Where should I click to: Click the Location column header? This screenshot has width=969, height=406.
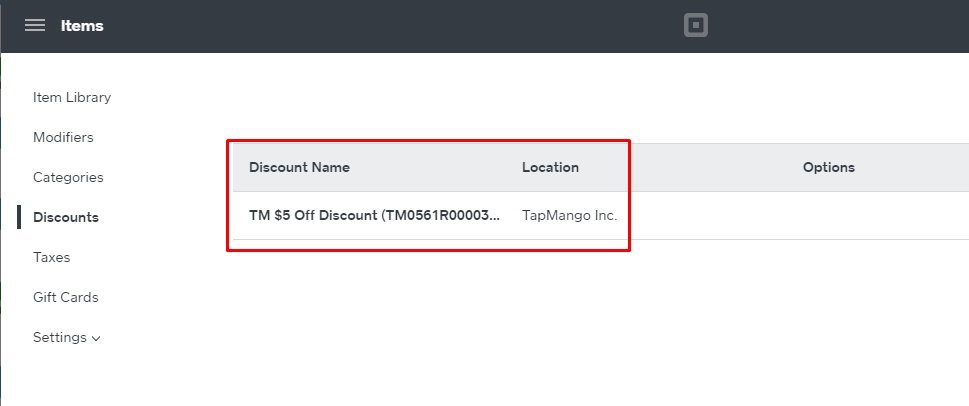click(550, 167)
